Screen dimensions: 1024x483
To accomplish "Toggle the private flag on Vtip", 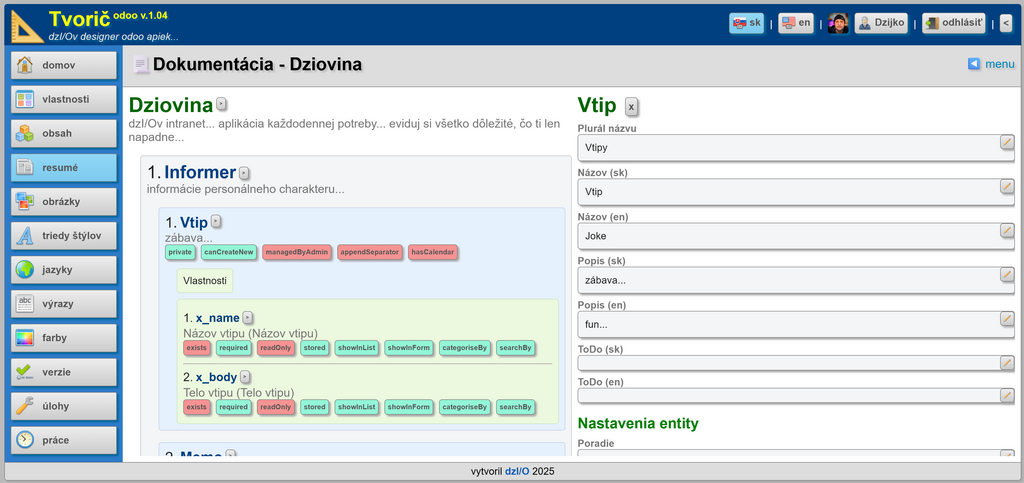I will [x=180, y=253].
